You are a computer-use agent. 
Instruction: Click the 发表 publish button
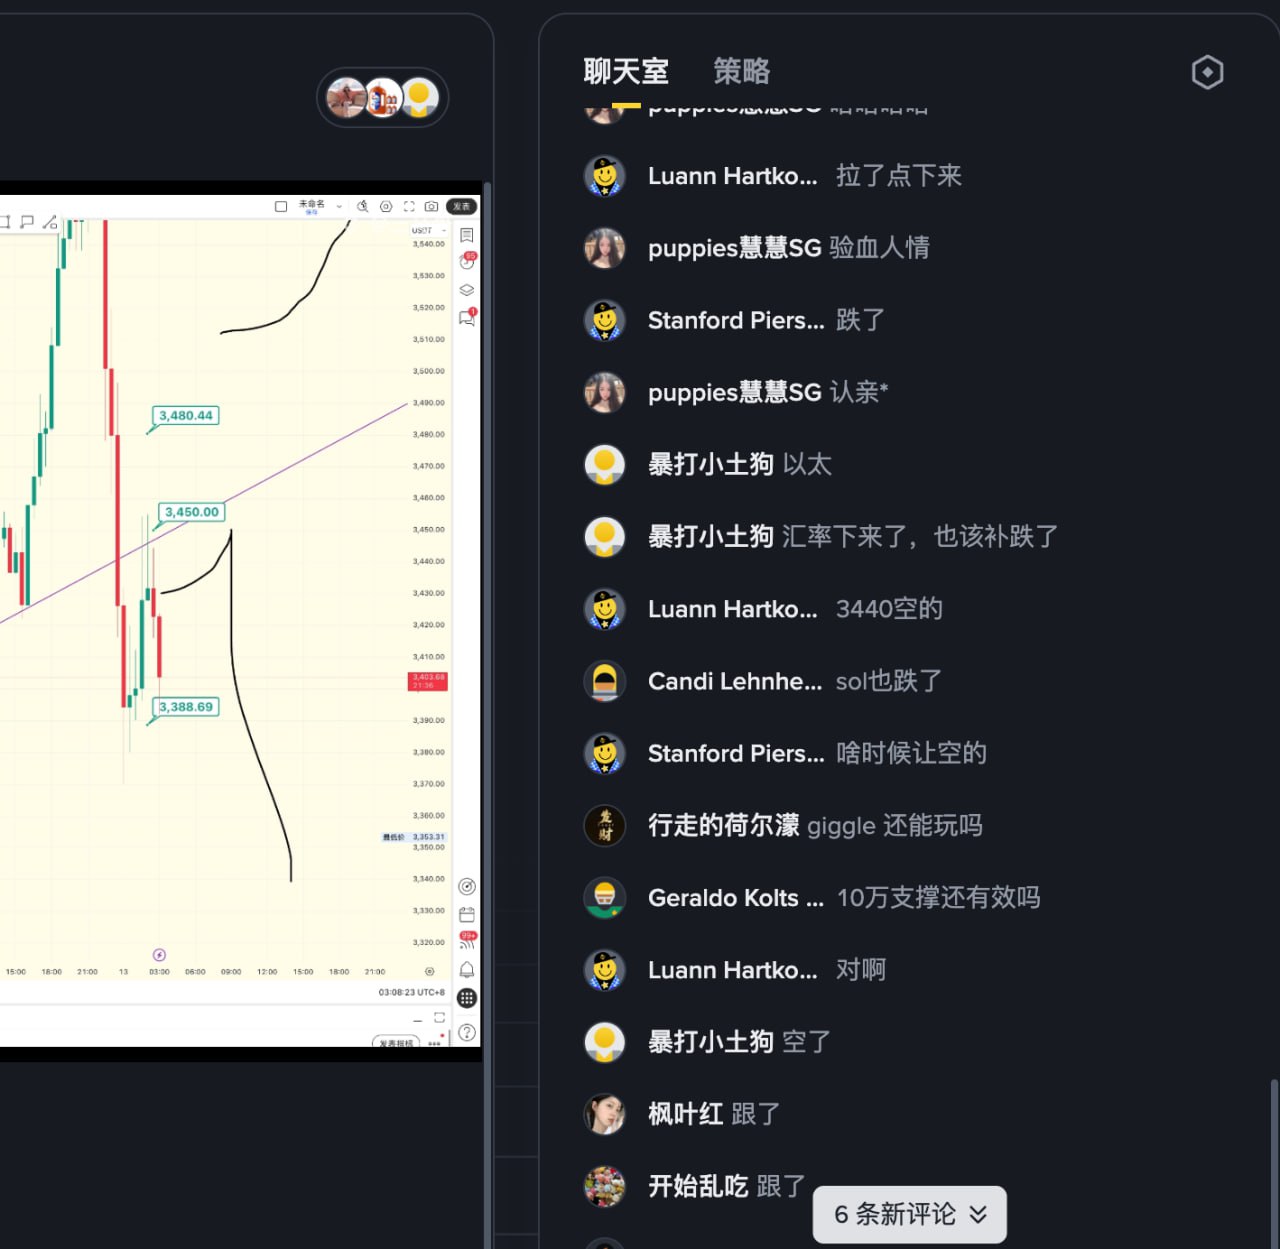(461, 206)
